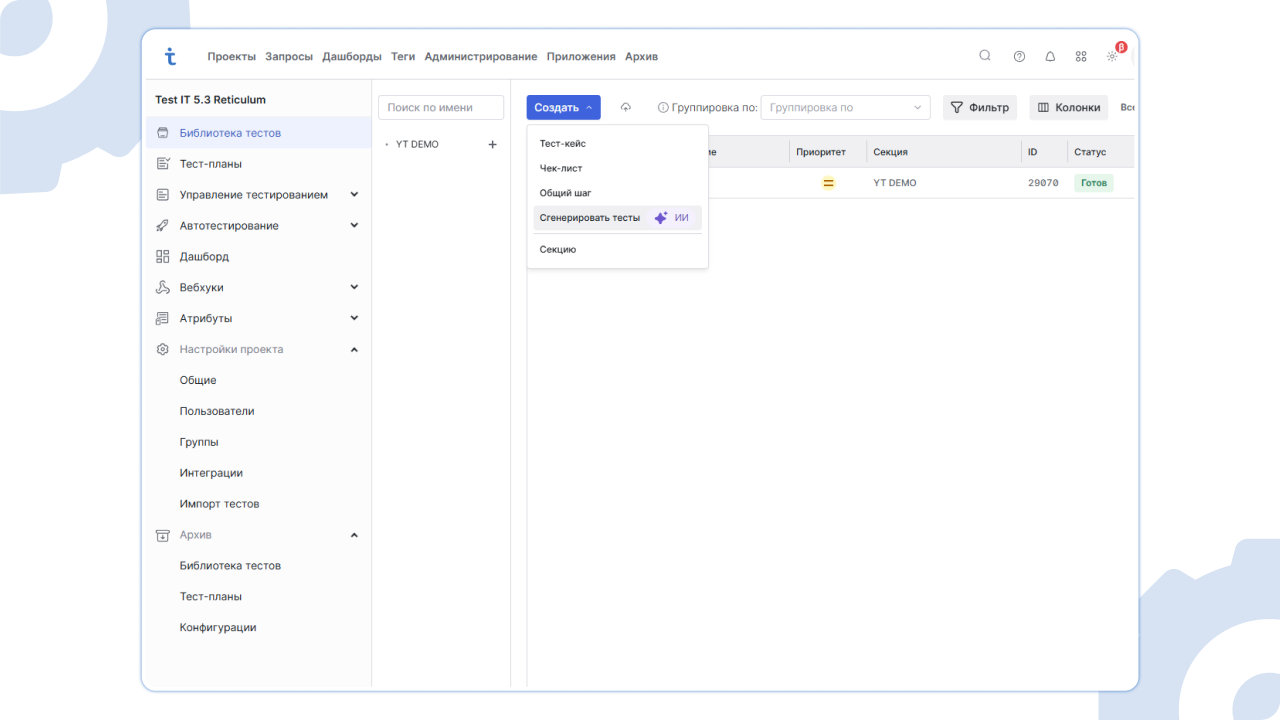The image size is (1281, 720).
Task: Open Администрирование in top navigation
Action: [x=480, y=57]
